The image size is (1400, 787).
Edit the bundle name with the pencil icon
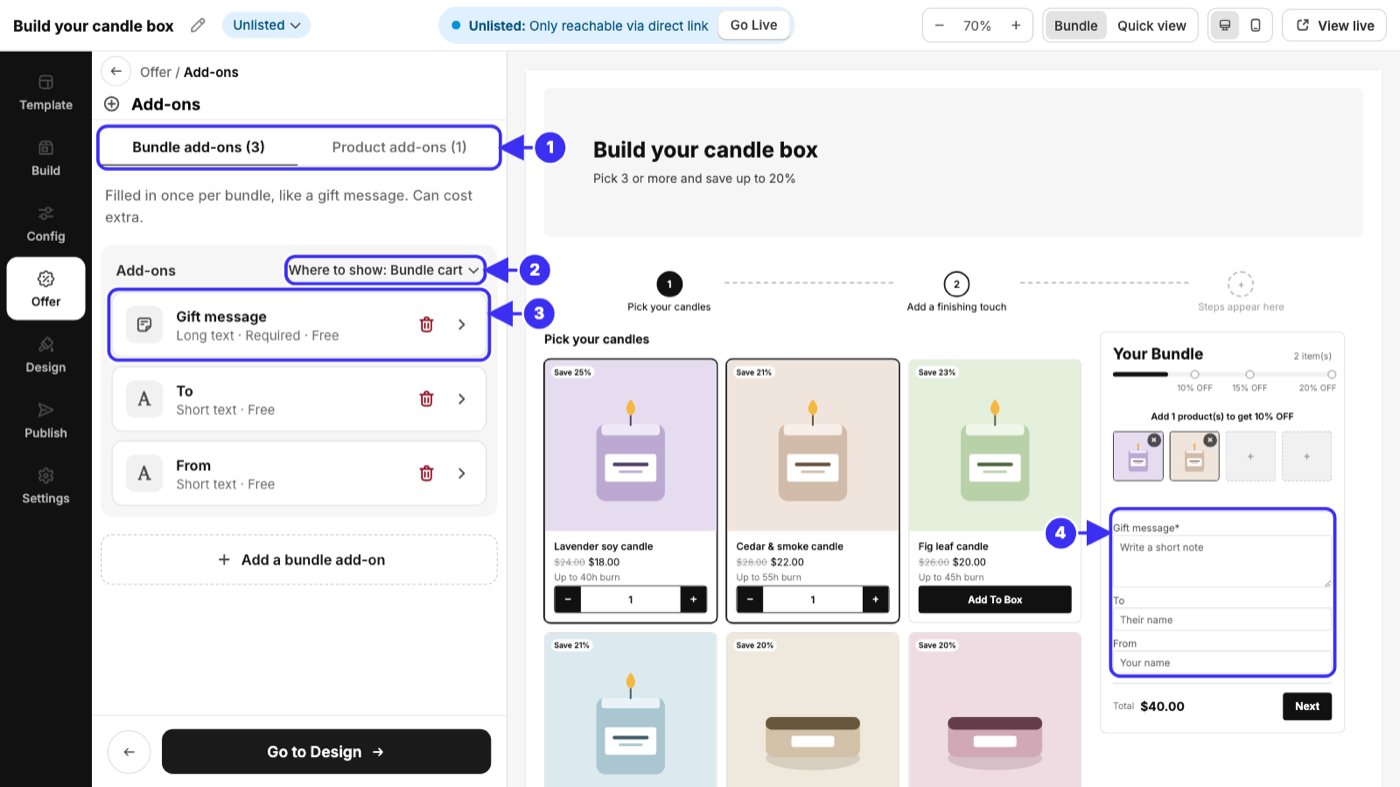pyautogui.click(x=198, y=26)
